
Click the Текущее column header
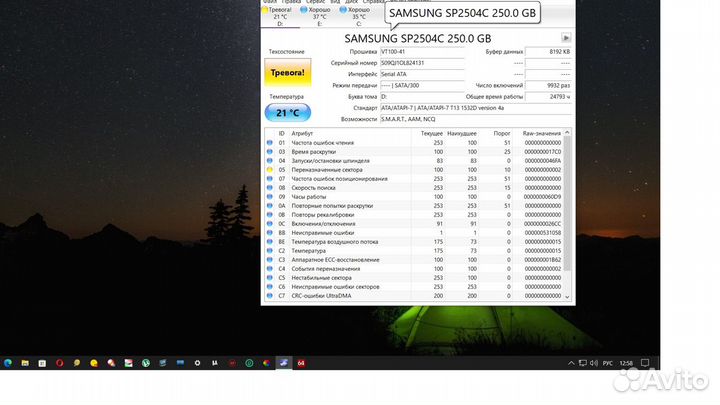(432, 134)
